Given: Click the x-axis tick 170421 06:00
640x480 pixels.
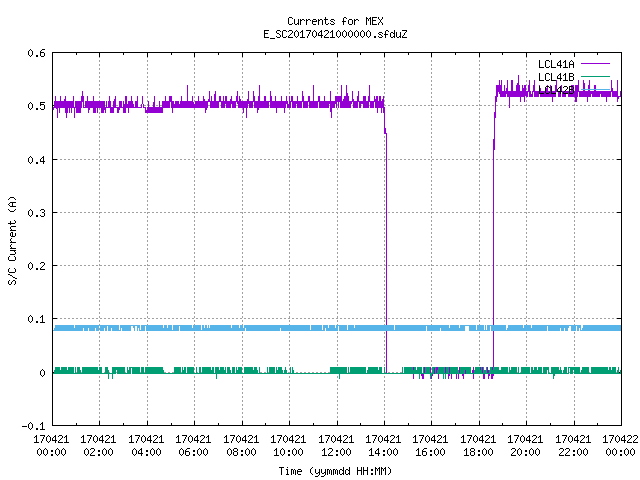Looking at the screenshot, I should coord(193,446).
